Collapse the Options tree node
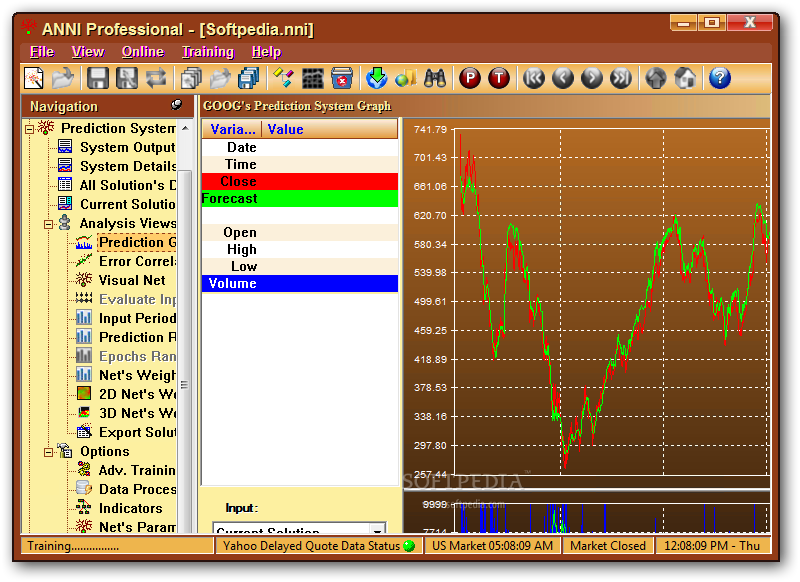800x582 pixels. tap(48, 452)
